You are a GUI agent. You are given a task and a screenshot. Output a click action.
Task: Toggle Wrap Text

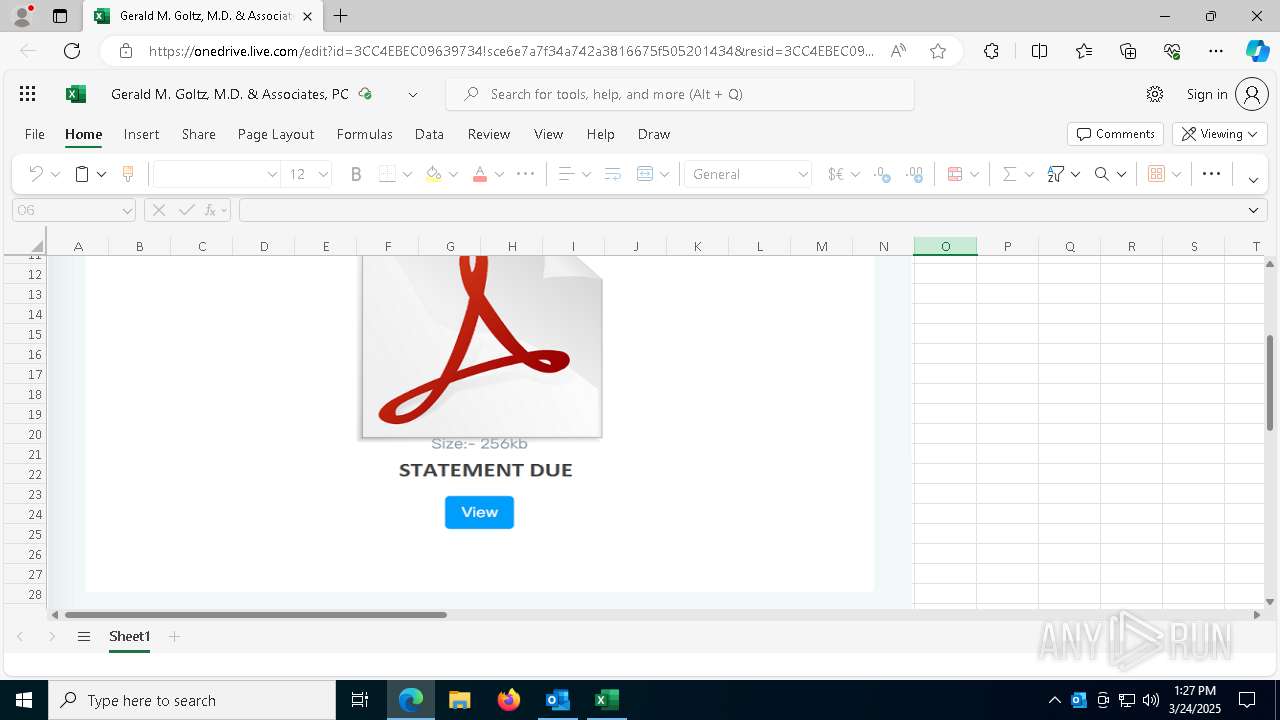[x=613, y=174]
